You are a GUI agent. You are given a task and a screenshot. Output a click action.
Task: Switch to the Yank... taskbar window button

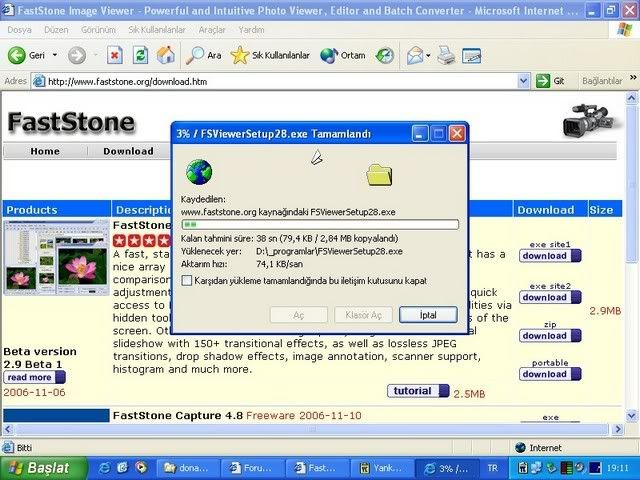coord(381,468)
